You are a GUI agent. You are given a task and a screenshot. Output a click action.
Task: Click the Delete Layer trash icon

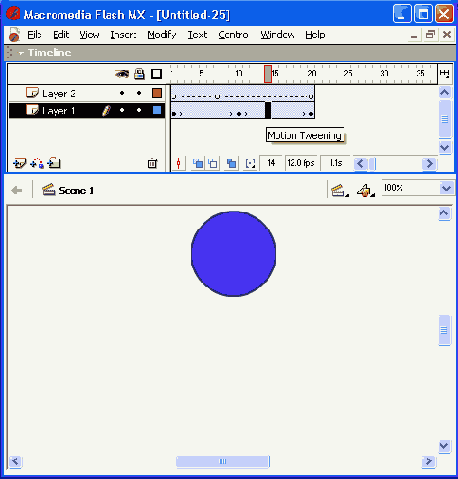152,163
